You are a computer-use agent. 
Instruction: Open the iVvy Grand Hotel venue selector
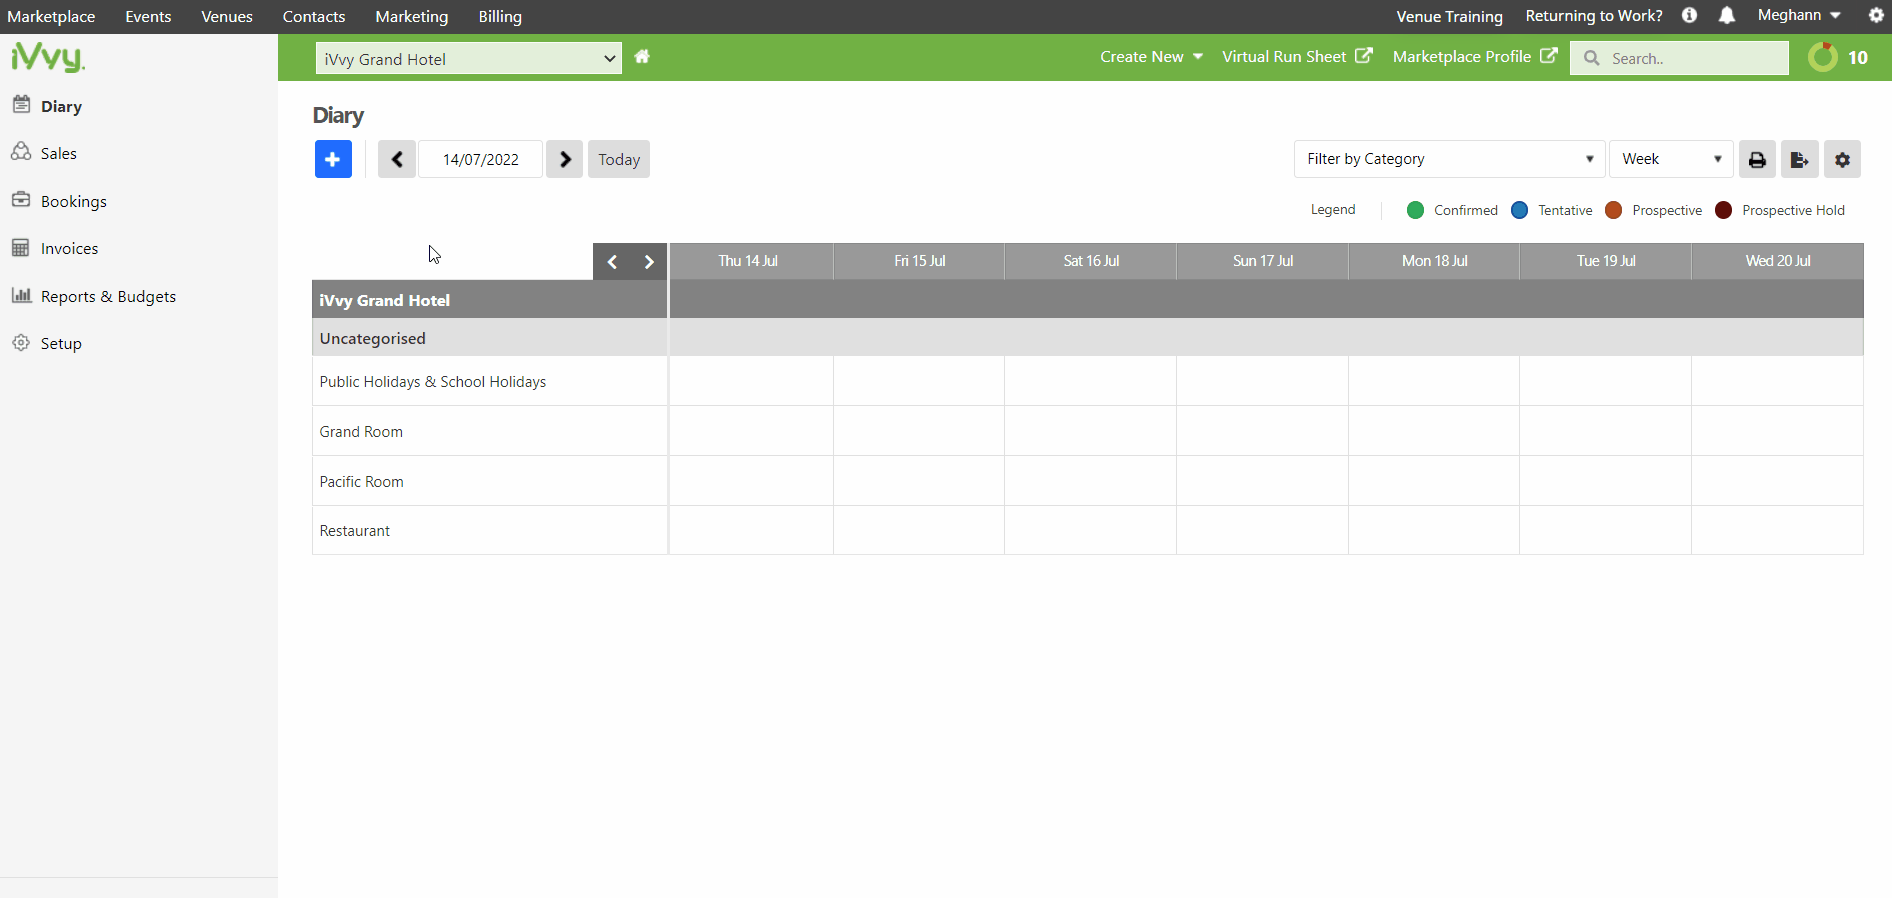[x=468, y=58]
